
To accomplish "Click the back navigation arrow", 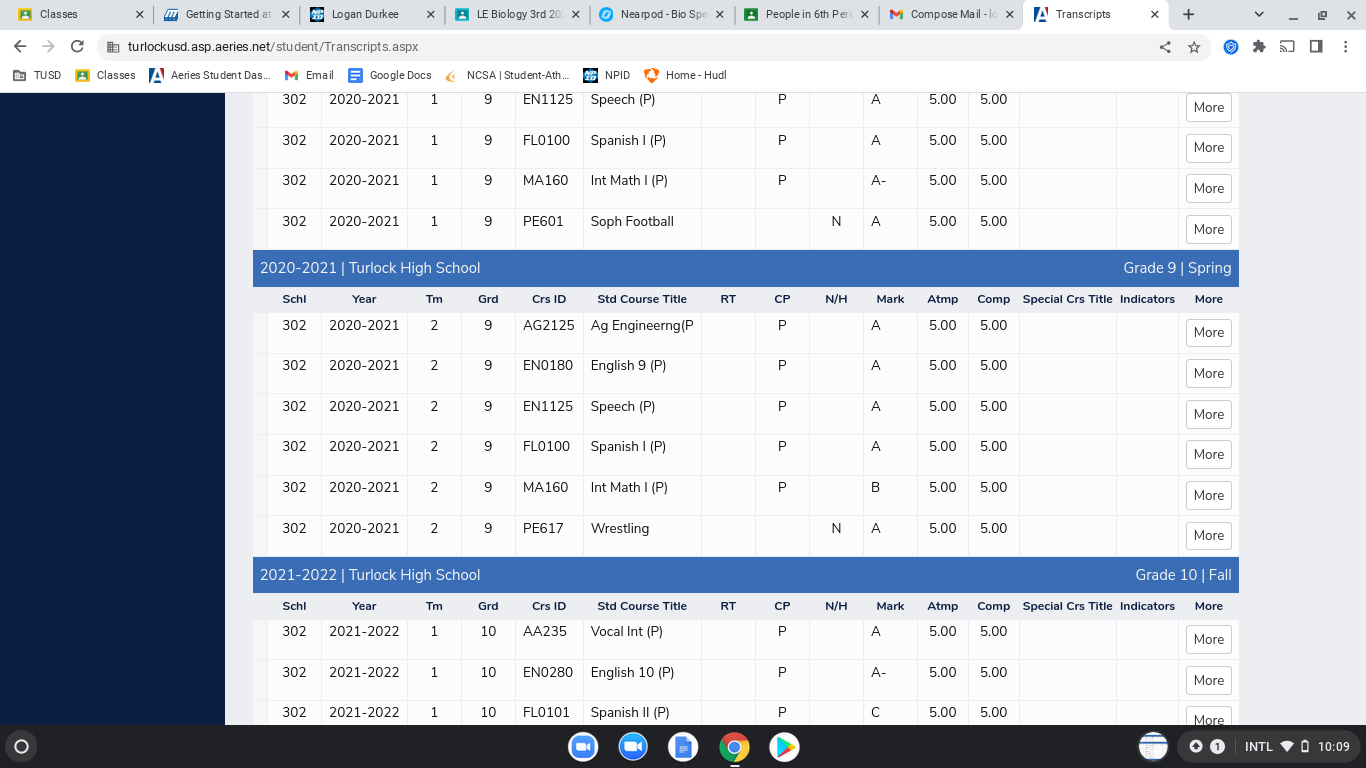I will coord(20,47).
